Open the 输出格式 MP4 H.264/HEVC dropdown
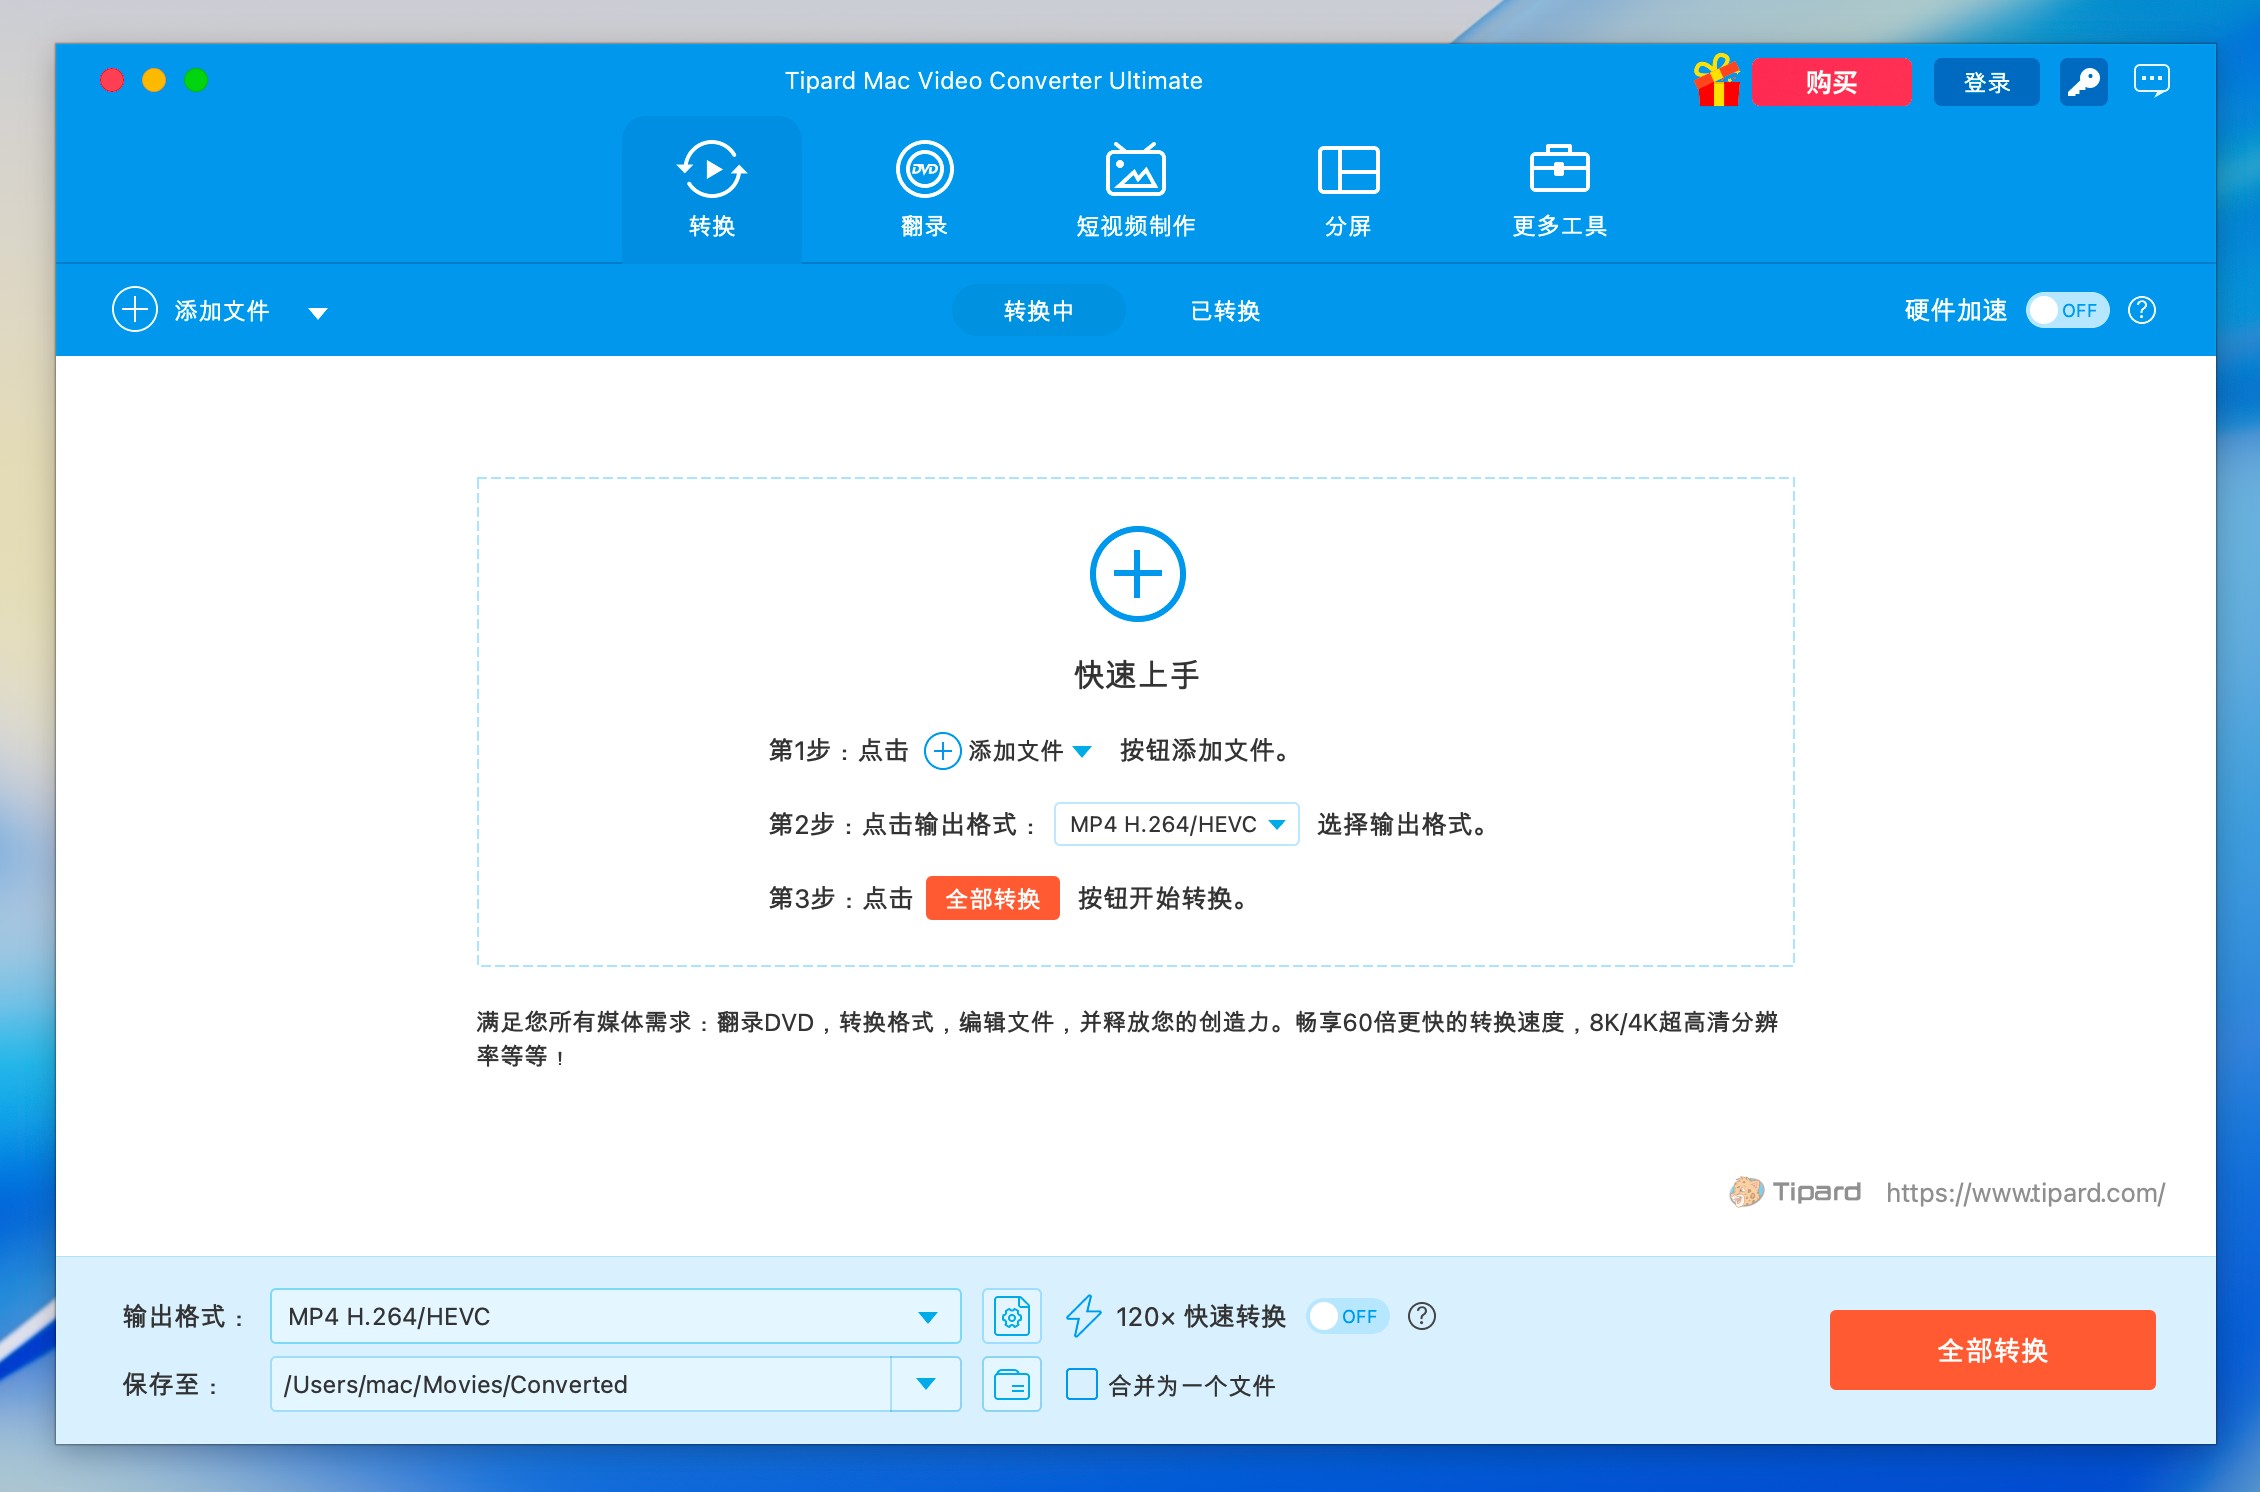The width and height of the screenshot is (2260, 1492). (x=614, y=1316)
